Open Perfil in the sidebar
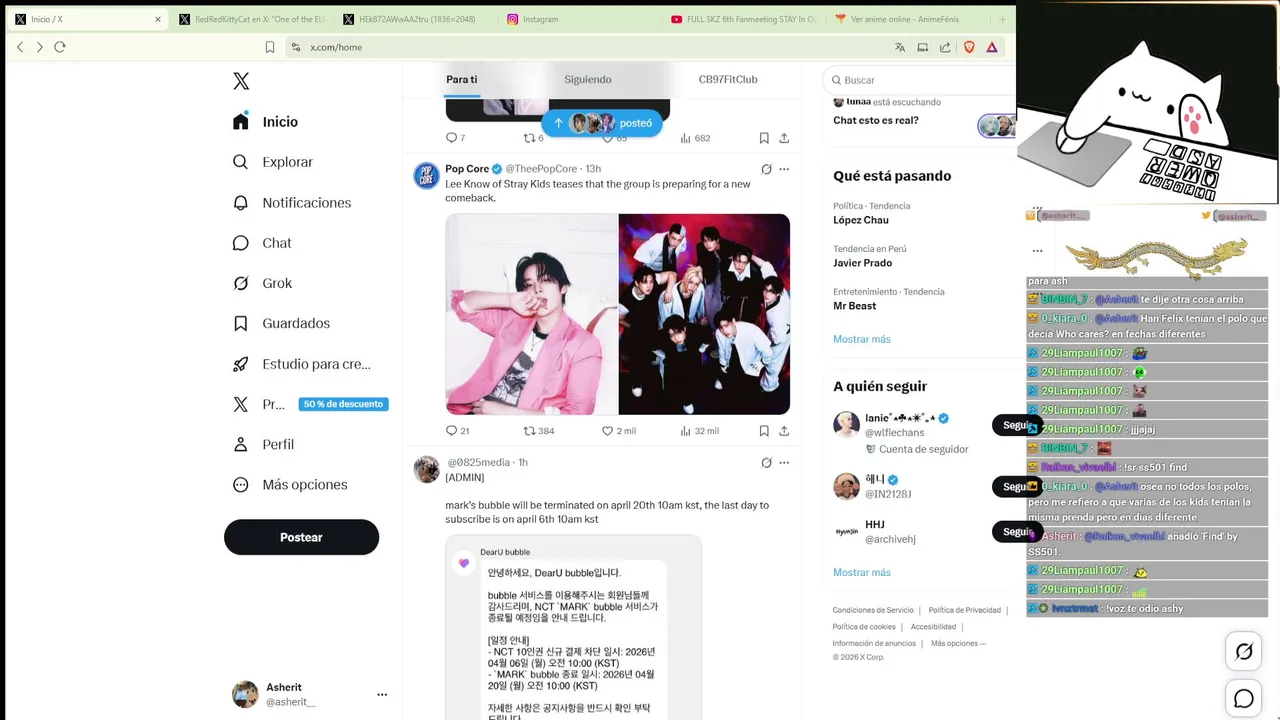1280x720 pixels. 263,445
